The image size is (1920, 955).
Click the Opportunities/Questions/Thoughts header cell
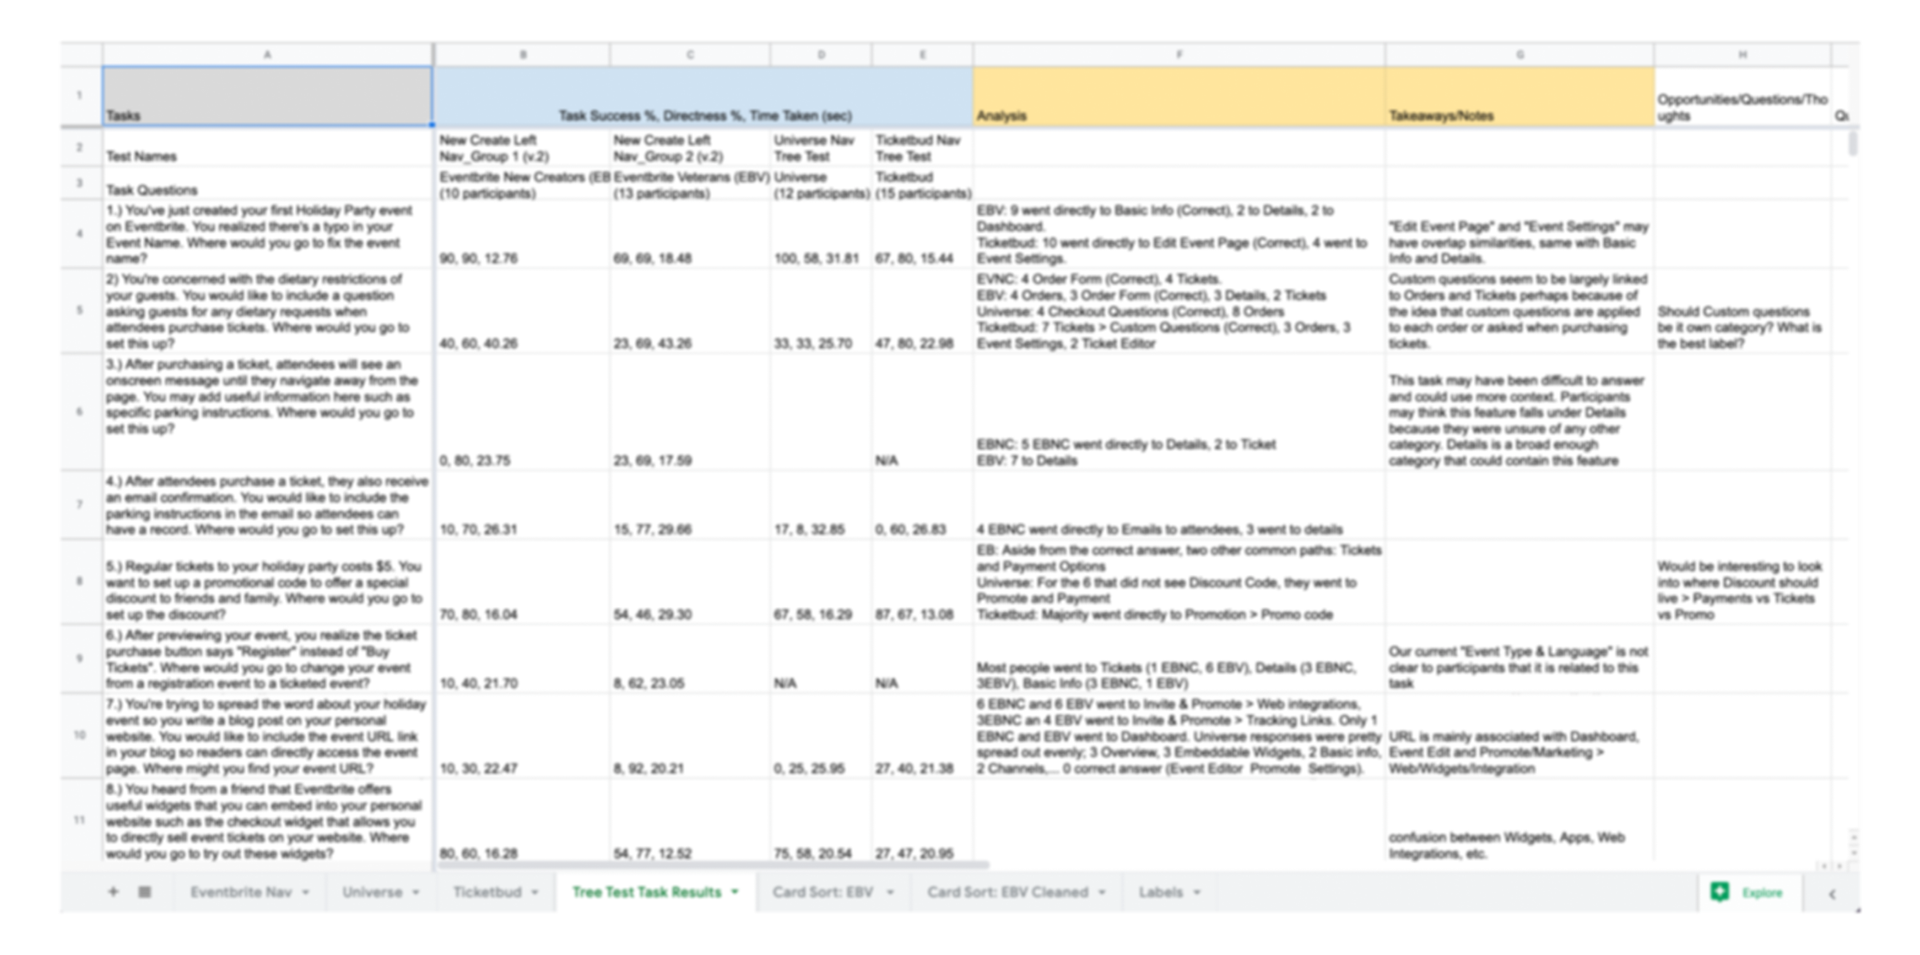pos(1742,96)
